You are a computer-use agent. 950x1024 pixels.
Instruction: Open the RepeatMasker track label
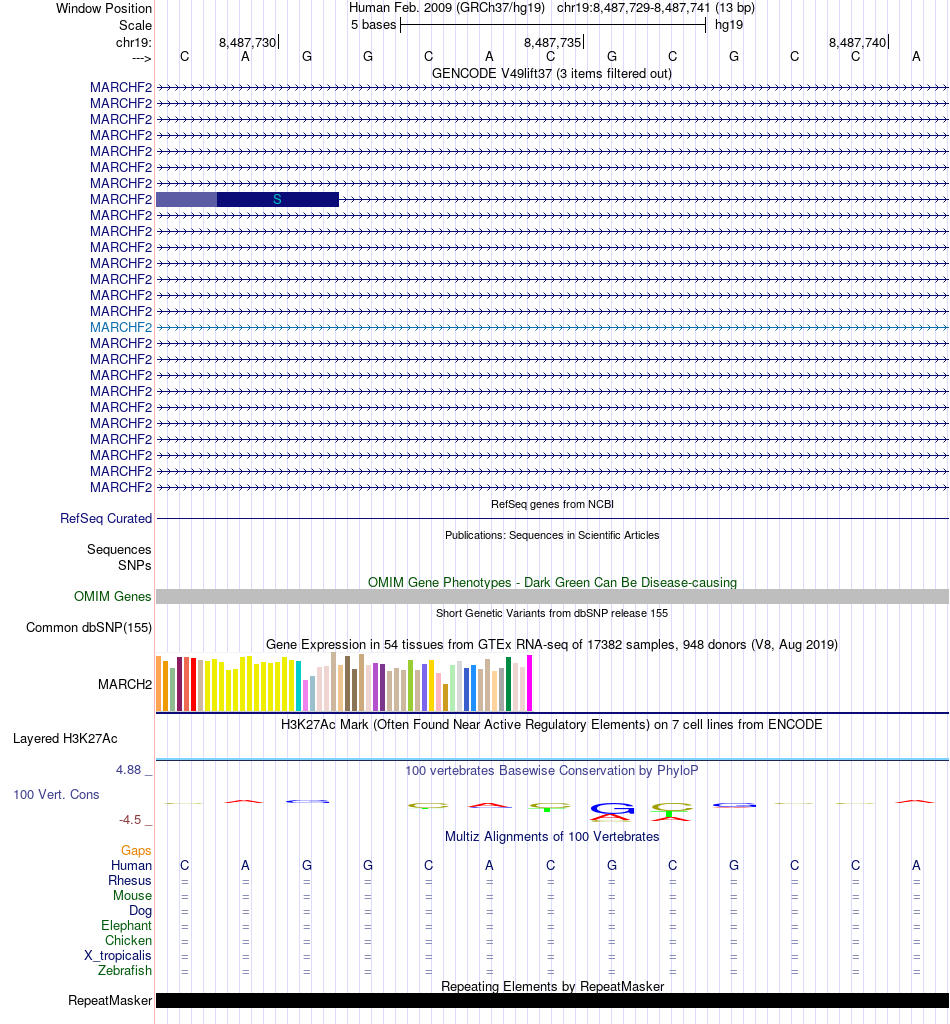click(110, 1000)
